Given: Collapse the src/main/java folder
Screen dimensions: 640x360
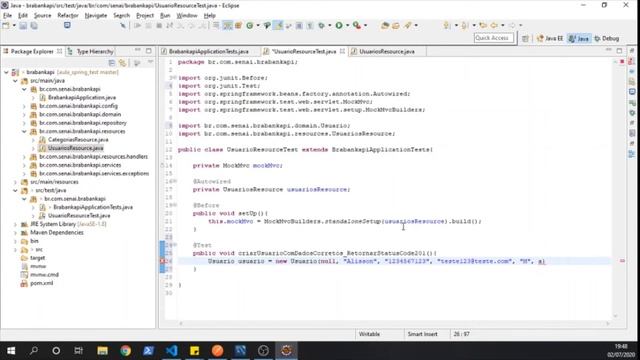Looking at the screenshot, I should point(15,81).
